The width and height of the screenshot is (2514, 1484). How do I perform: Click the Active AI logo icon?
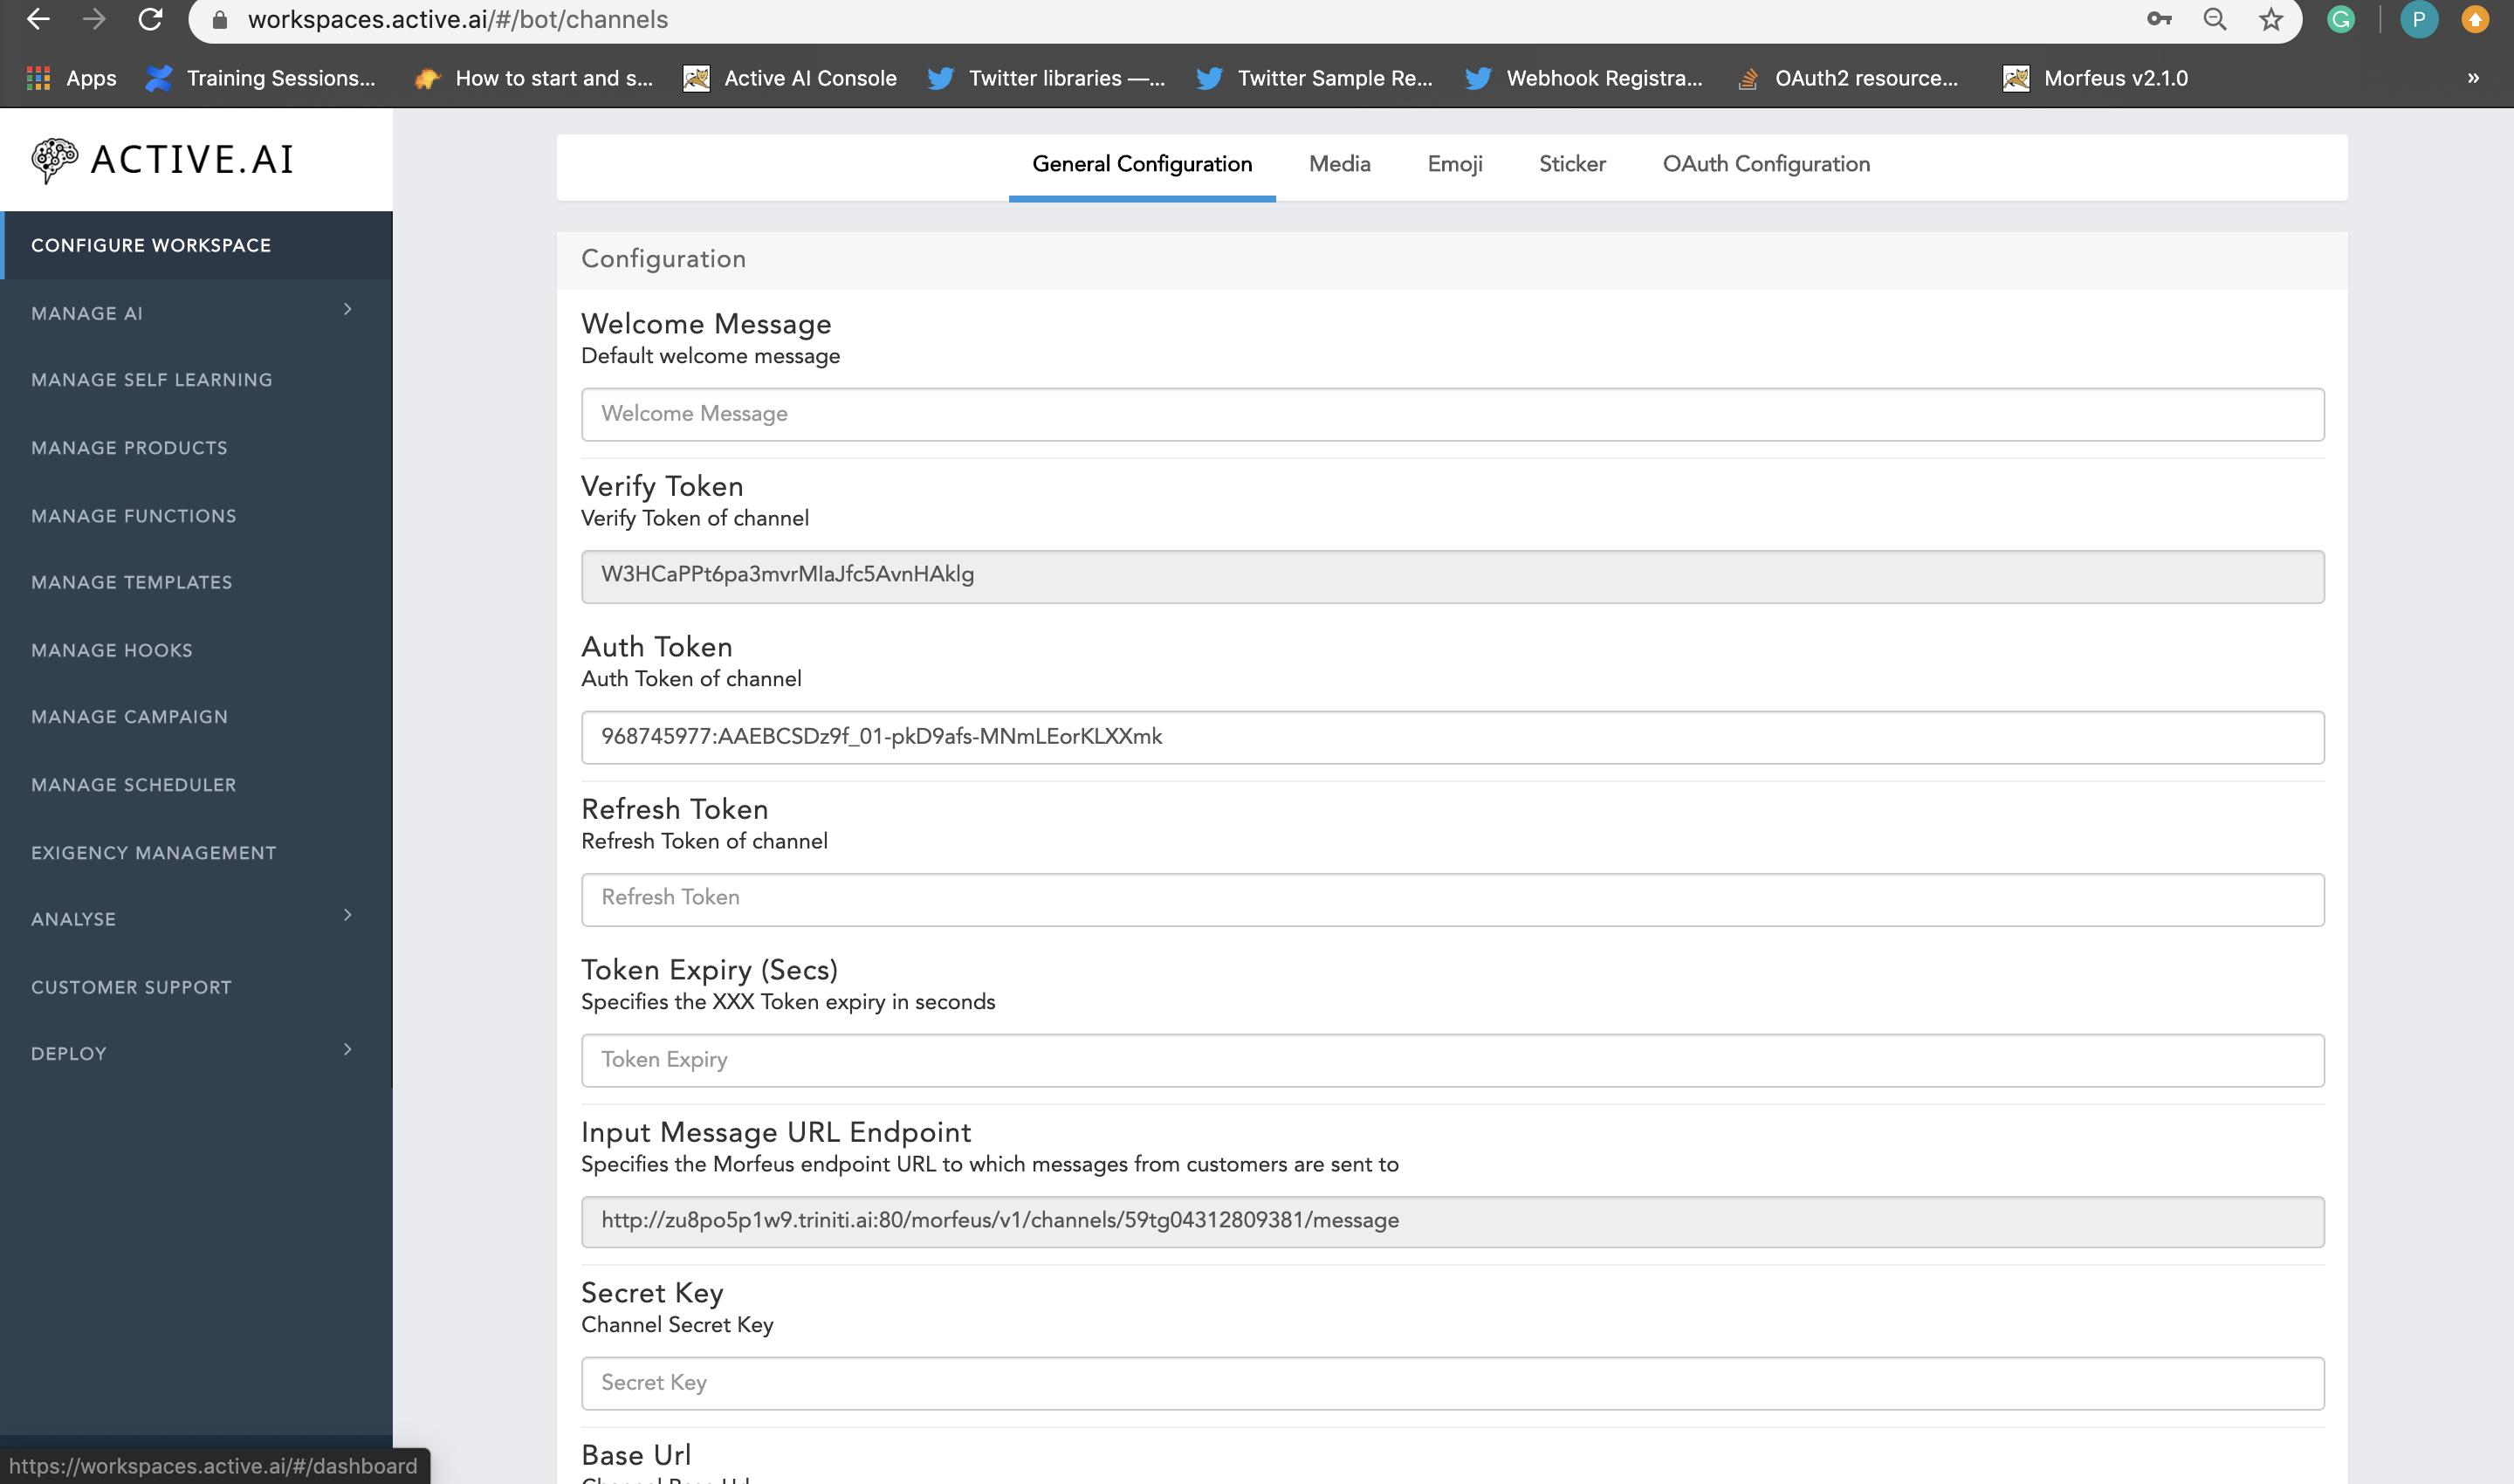click(x=53, y=159)
